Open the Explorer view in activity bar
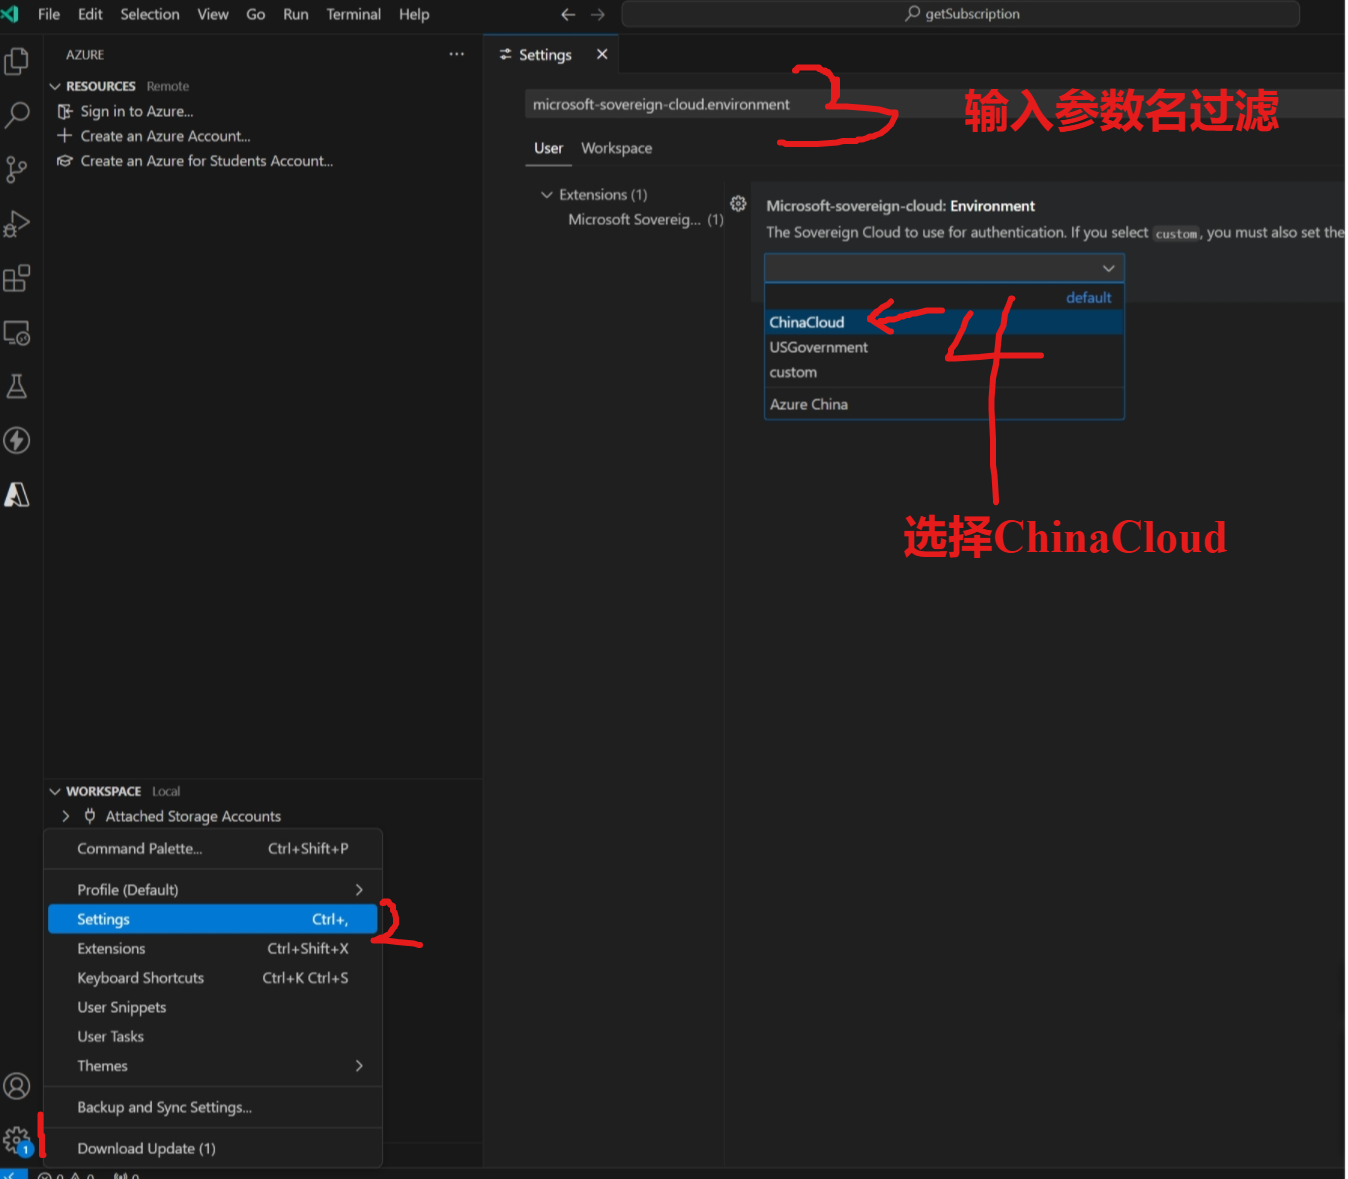The height and width of the screenshot is (1179, 1348). (17, 62)
